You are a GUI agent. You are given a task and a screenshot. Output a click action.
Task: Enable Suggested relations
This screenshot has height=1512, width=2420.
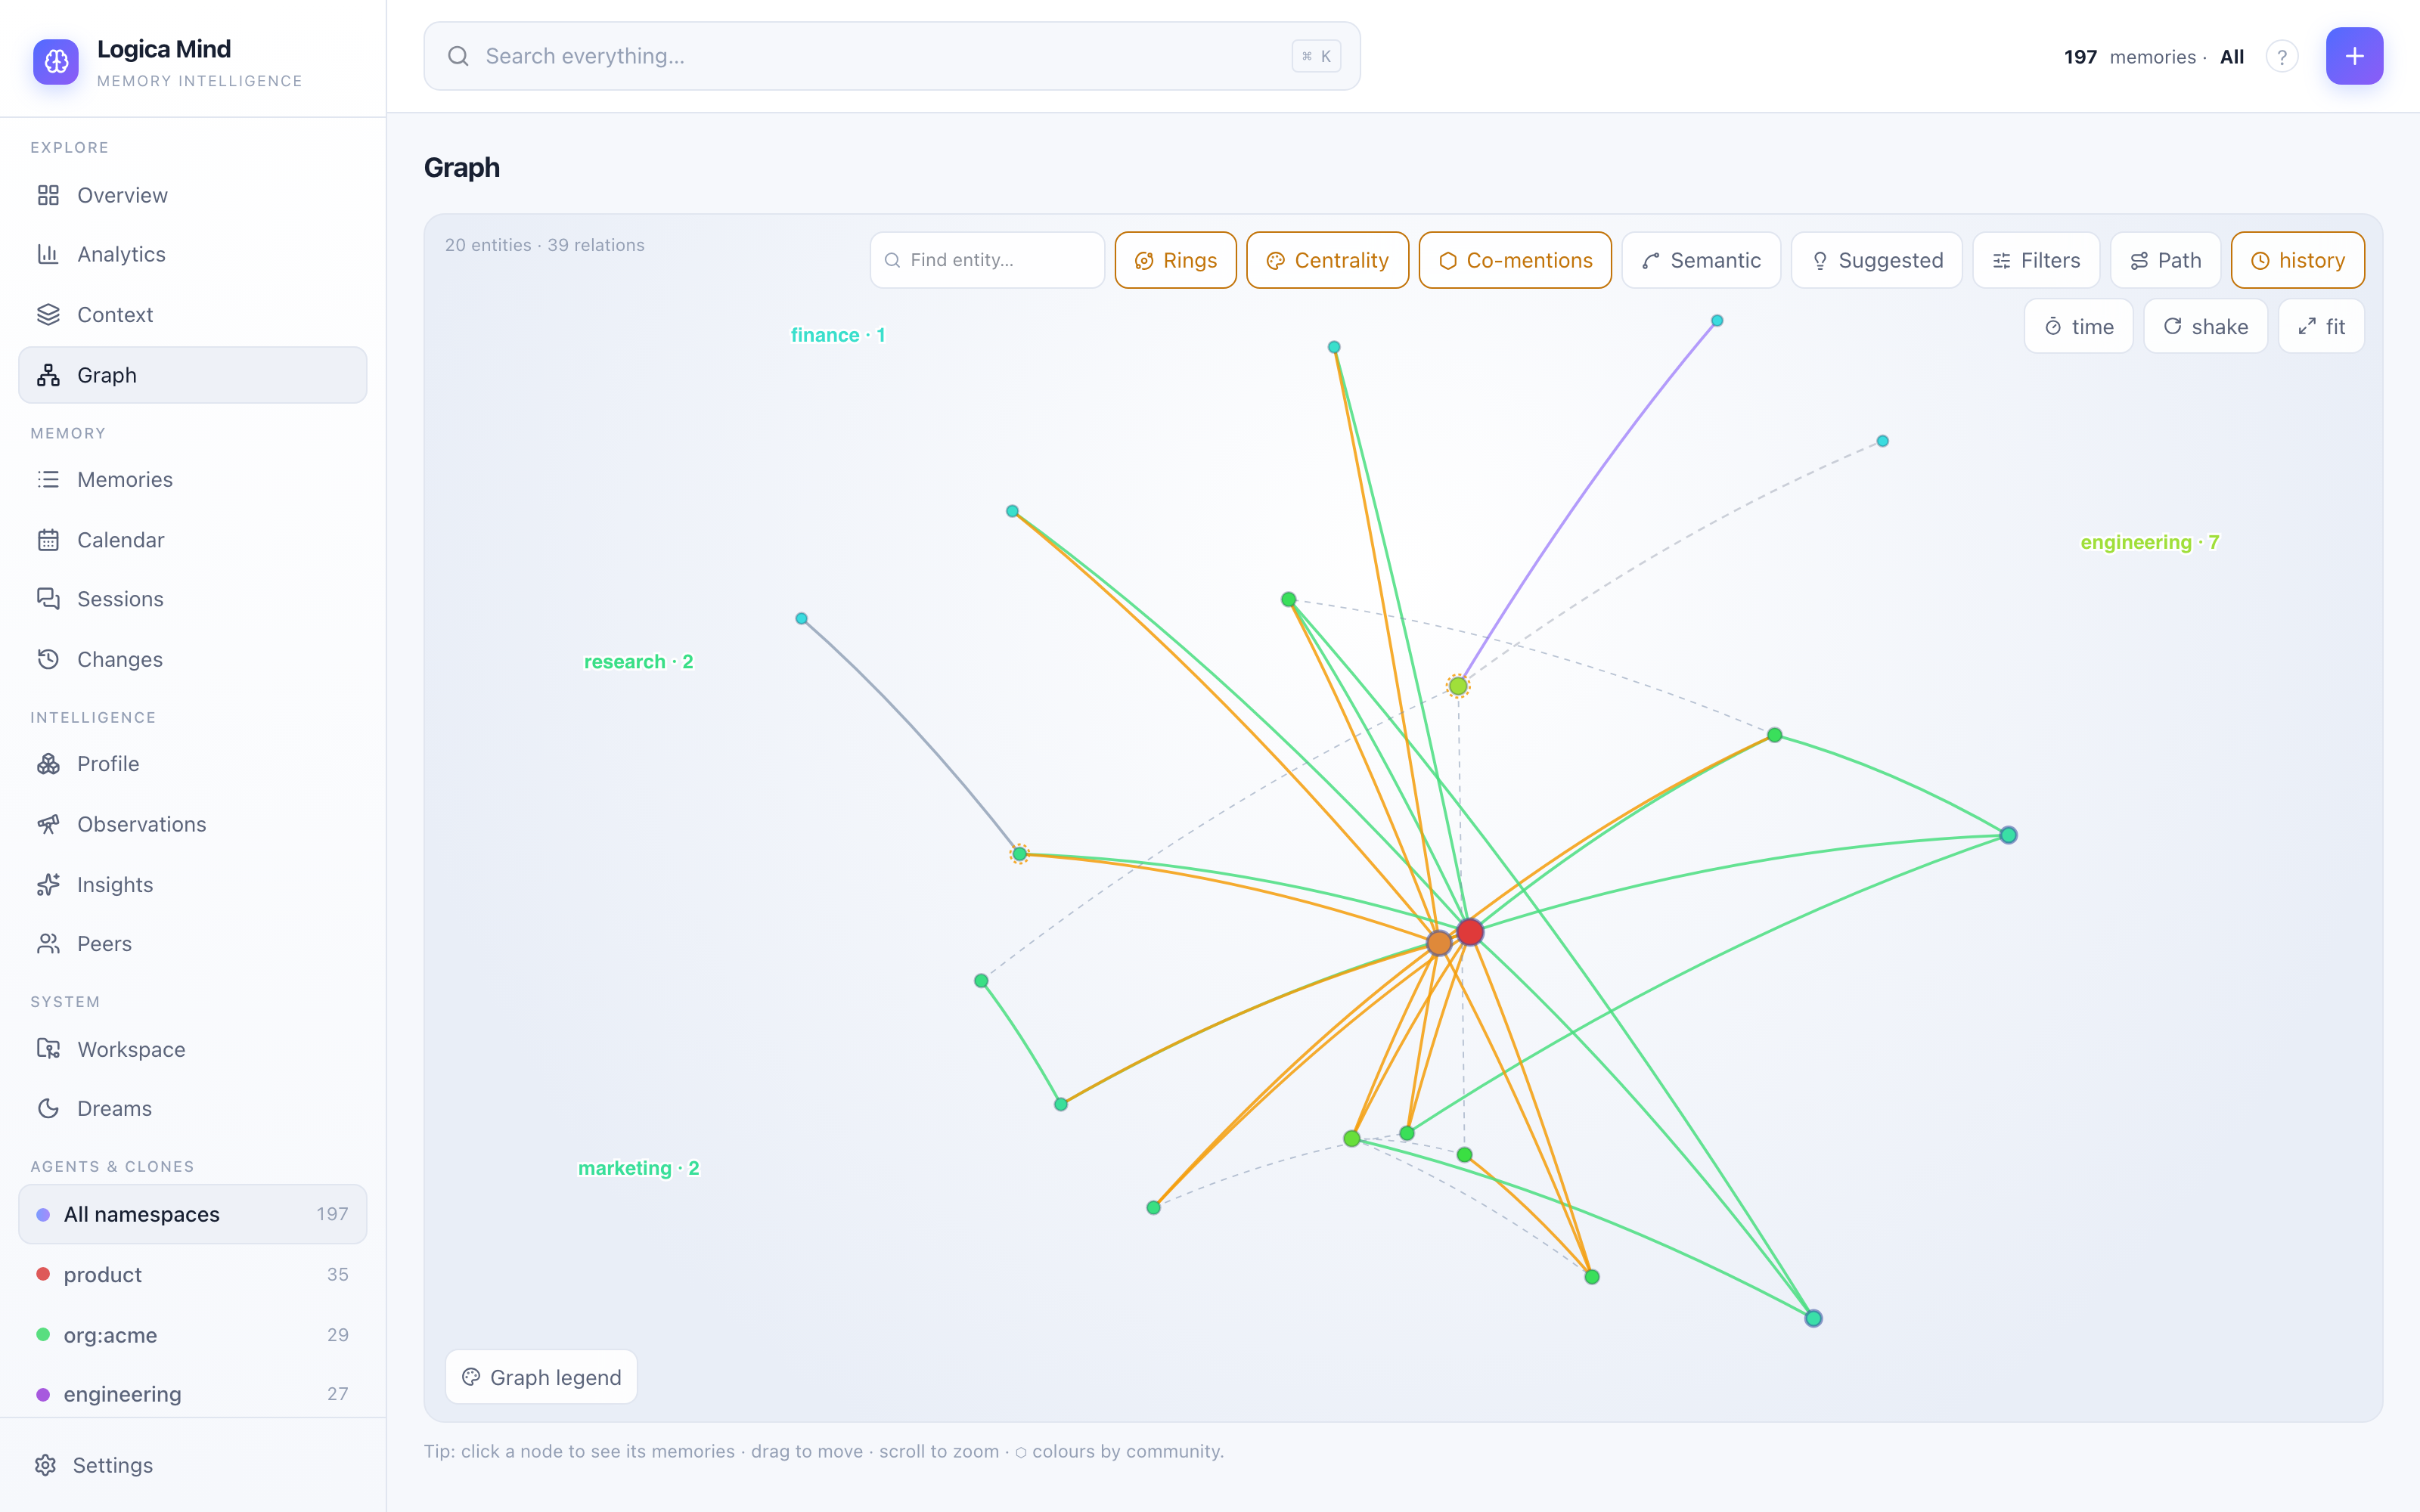coord(1877,260)
